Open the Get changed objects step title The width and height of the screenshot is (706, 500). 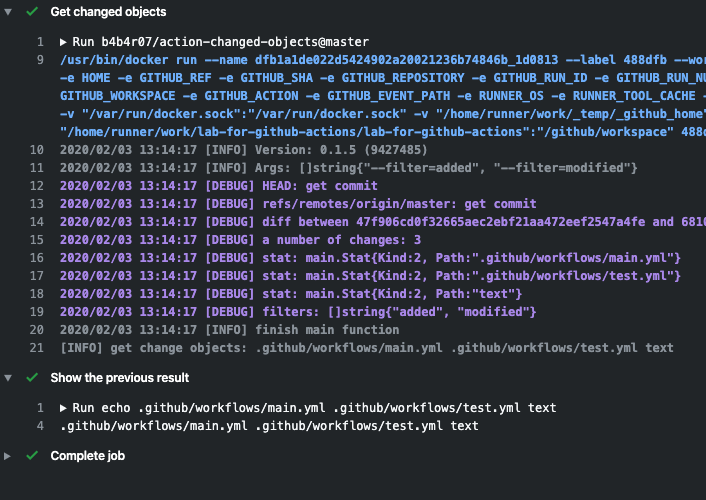tap(108, 12)
